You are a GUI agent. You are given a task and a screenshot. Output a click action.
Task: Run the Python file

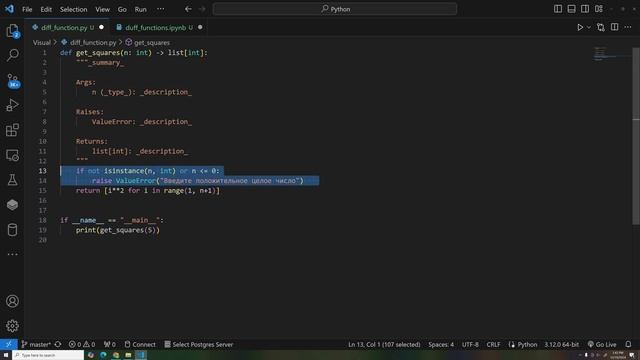pos(580,27)
